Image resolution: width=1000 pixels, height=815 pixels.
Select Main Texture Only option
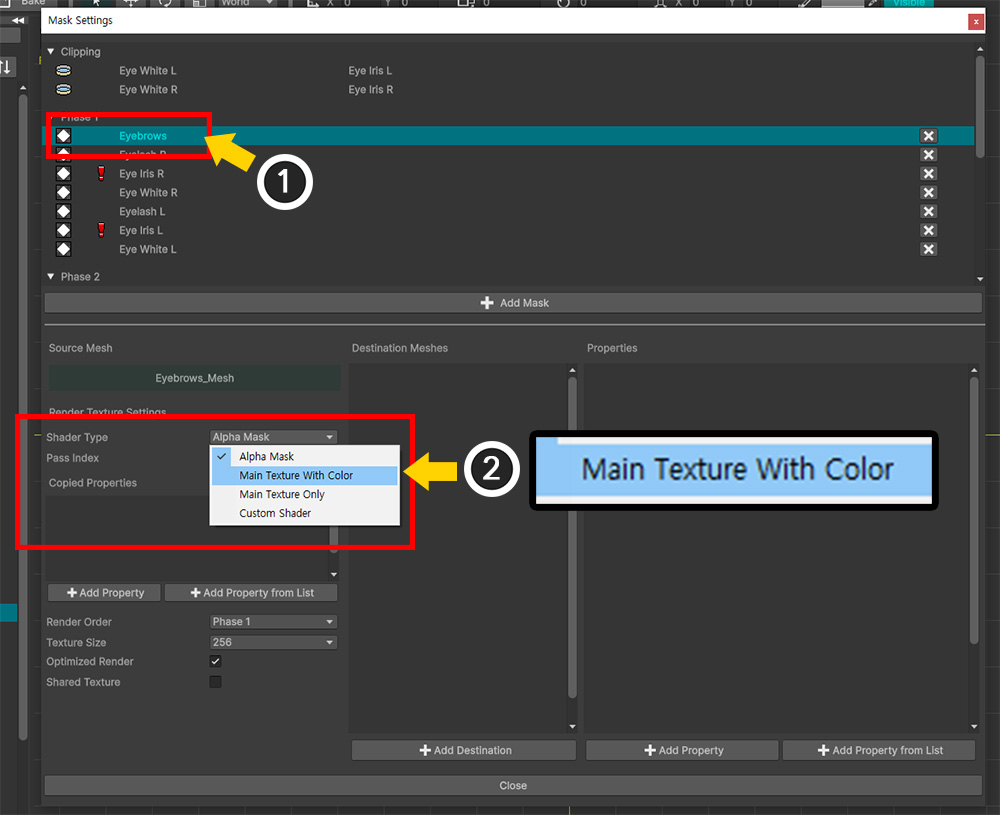[x=305, y=494]
